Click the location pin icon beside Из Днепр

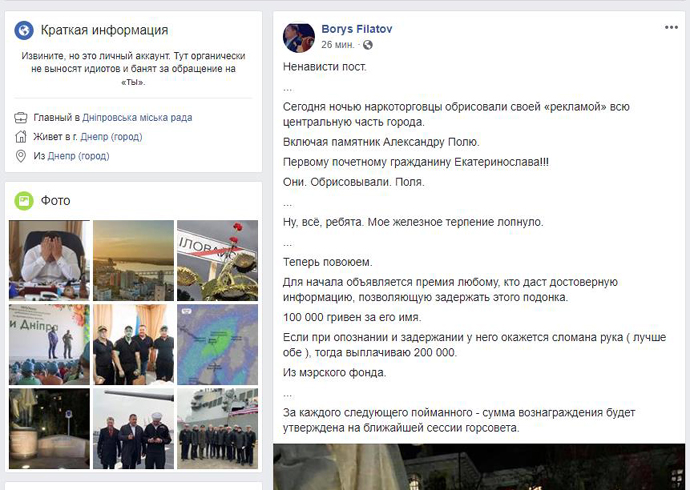21,156
